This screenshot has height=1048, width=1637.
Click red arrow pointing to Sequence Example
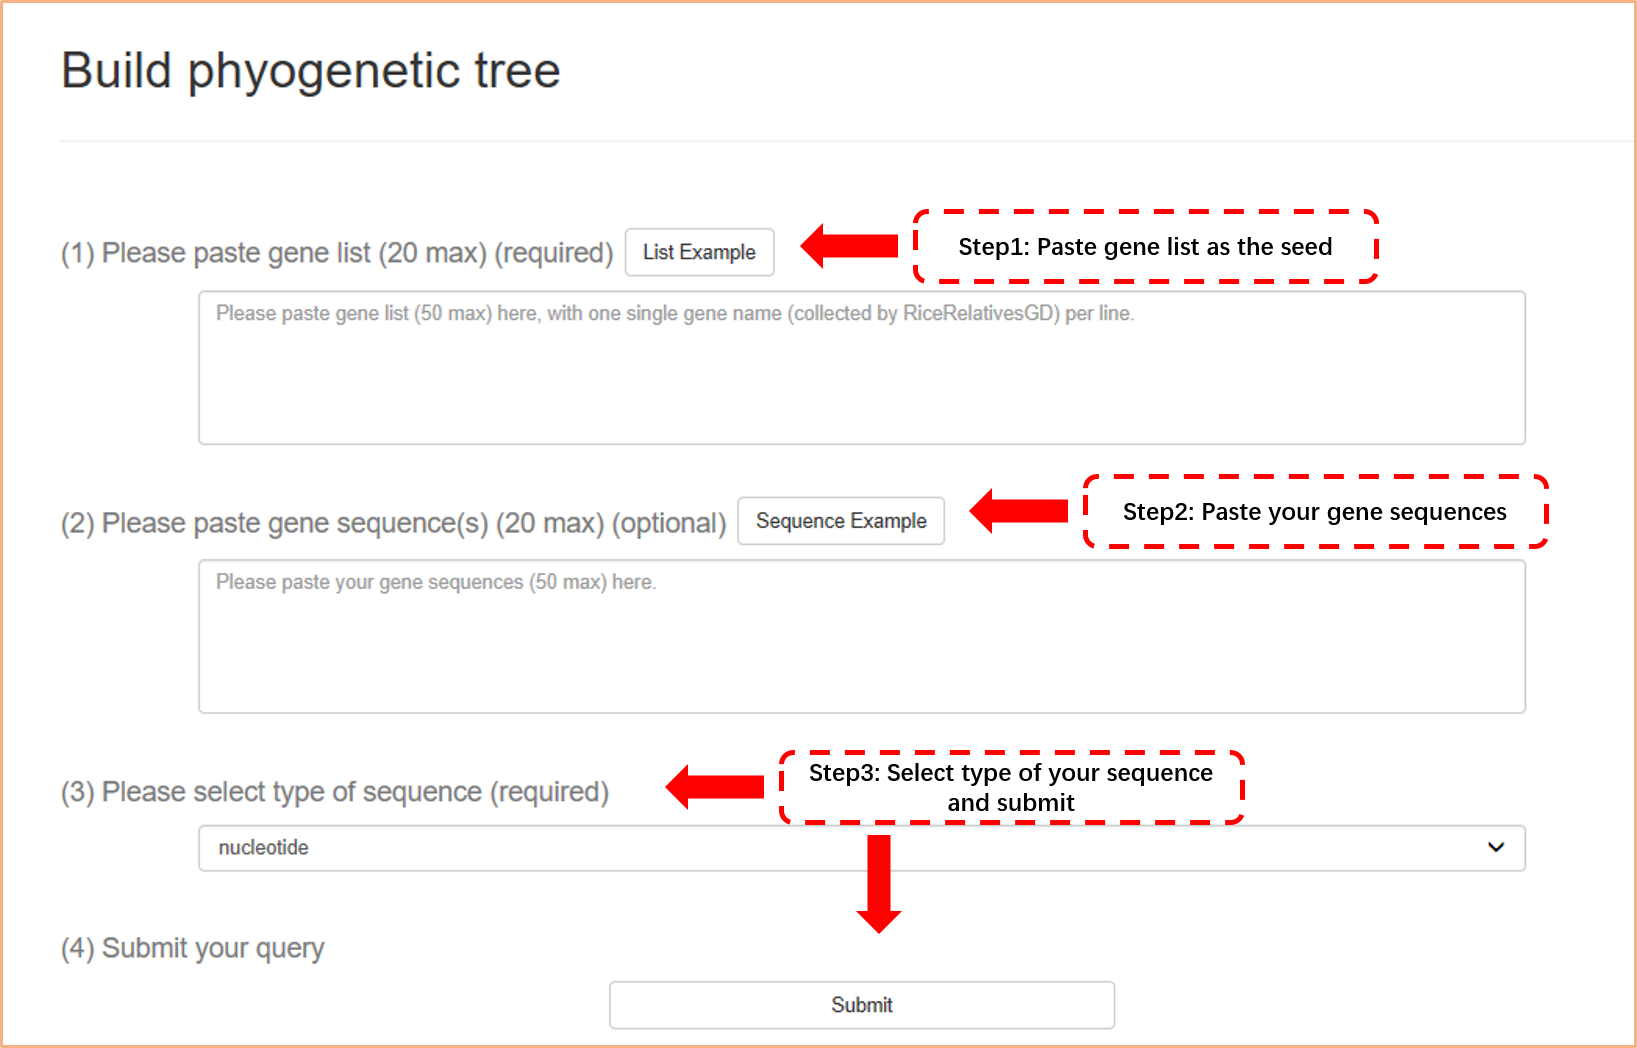click(x=1019, y=511)
